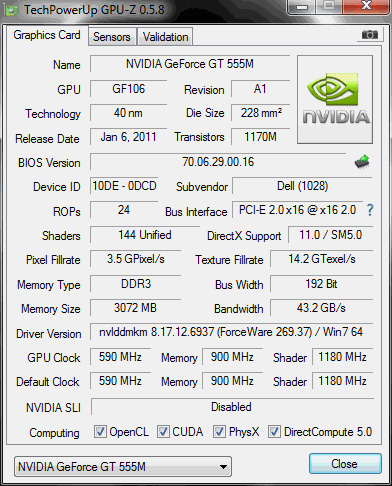392x486 pixels.
Task: Click the camera screenshot icon
Action: (x=370, y=35)
